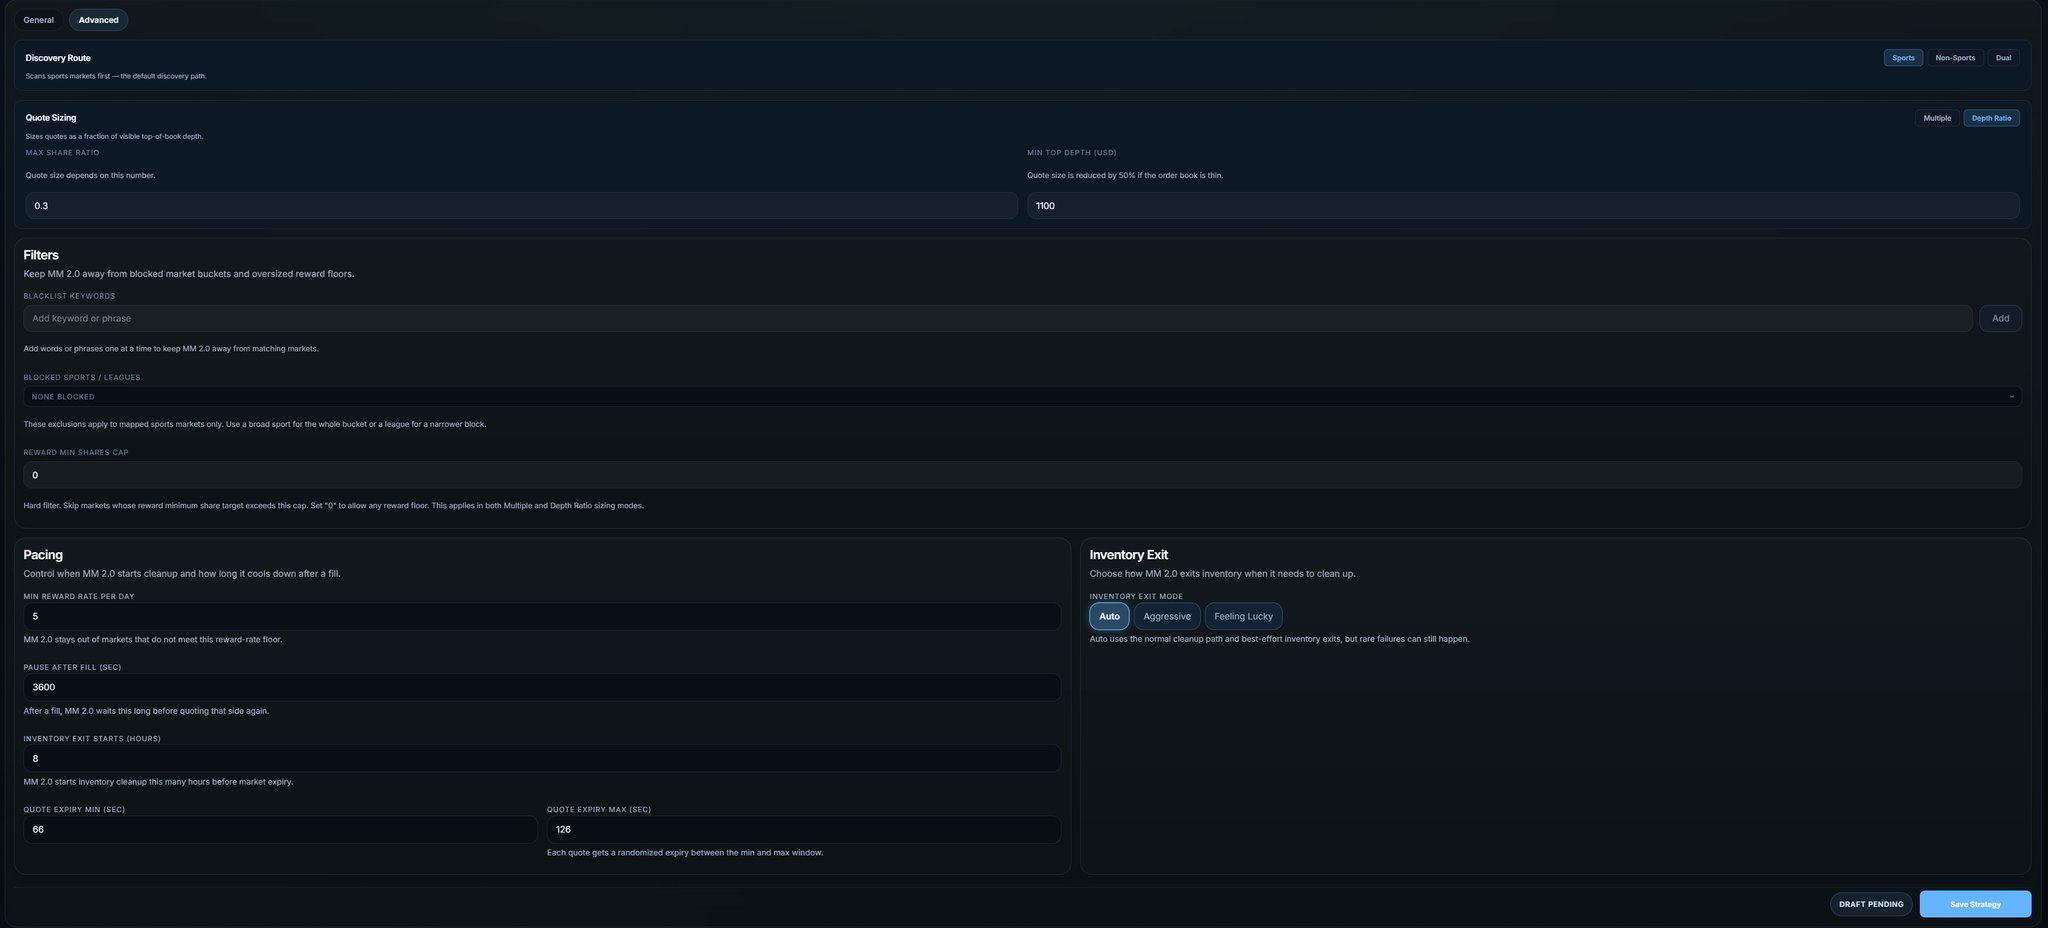
Task: Select Sports discovery route
Action: coord(1902,58)
